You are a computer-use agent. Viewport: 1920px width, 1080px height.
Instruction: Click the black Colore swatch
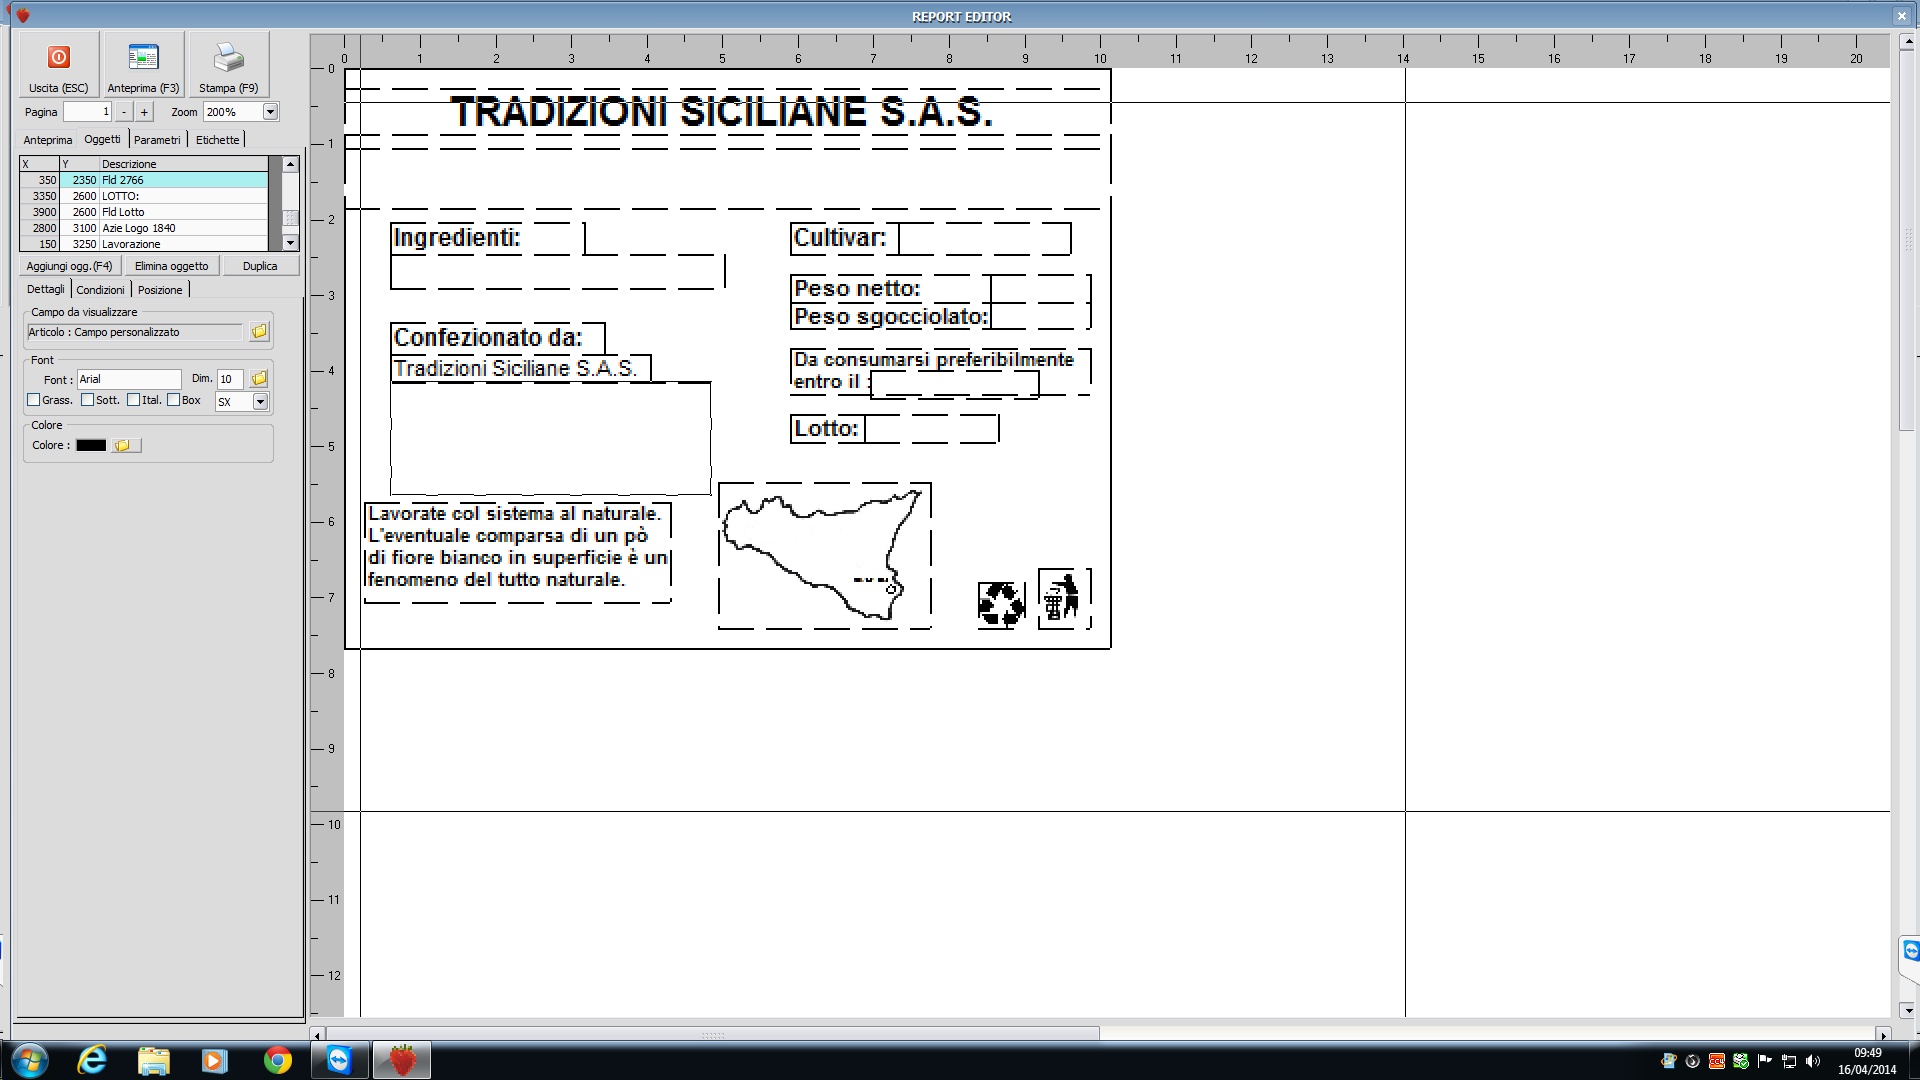point(91,445)
